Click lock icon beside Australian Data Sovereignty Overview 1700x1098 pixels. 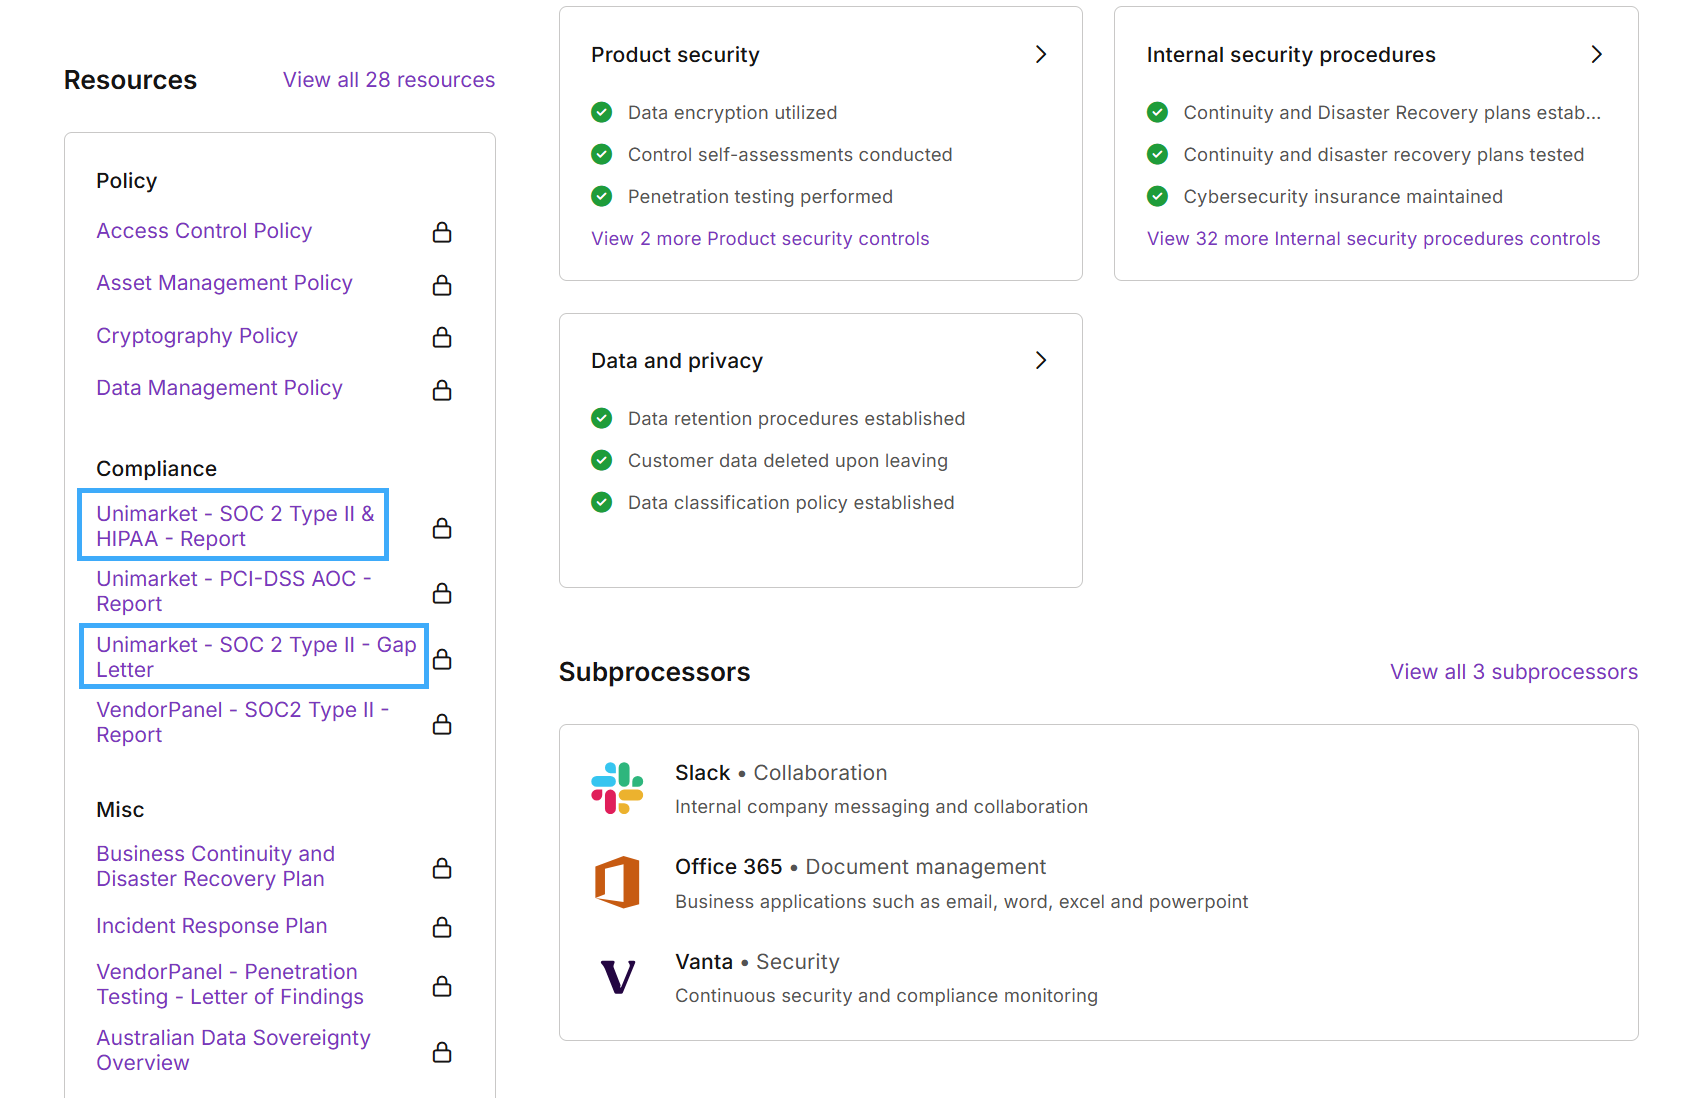[442, 1052]
